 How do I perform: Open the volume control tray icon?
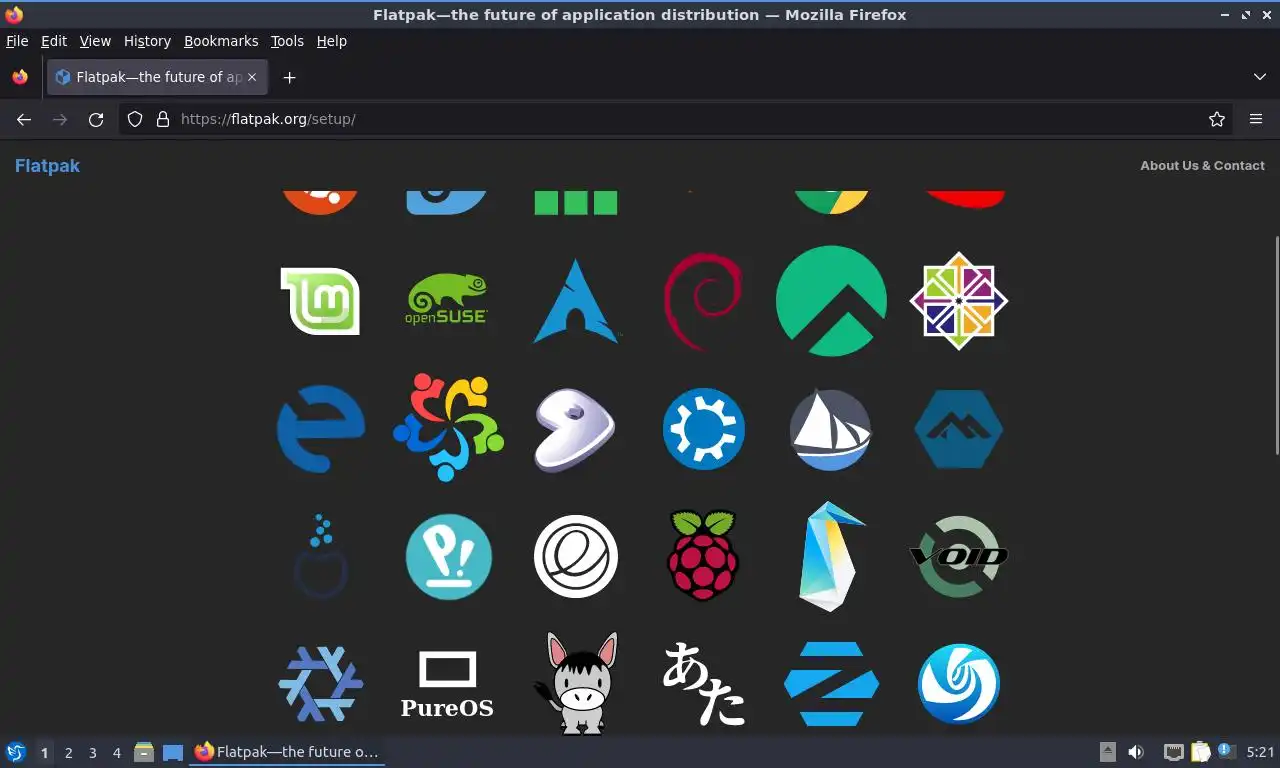1136,752
